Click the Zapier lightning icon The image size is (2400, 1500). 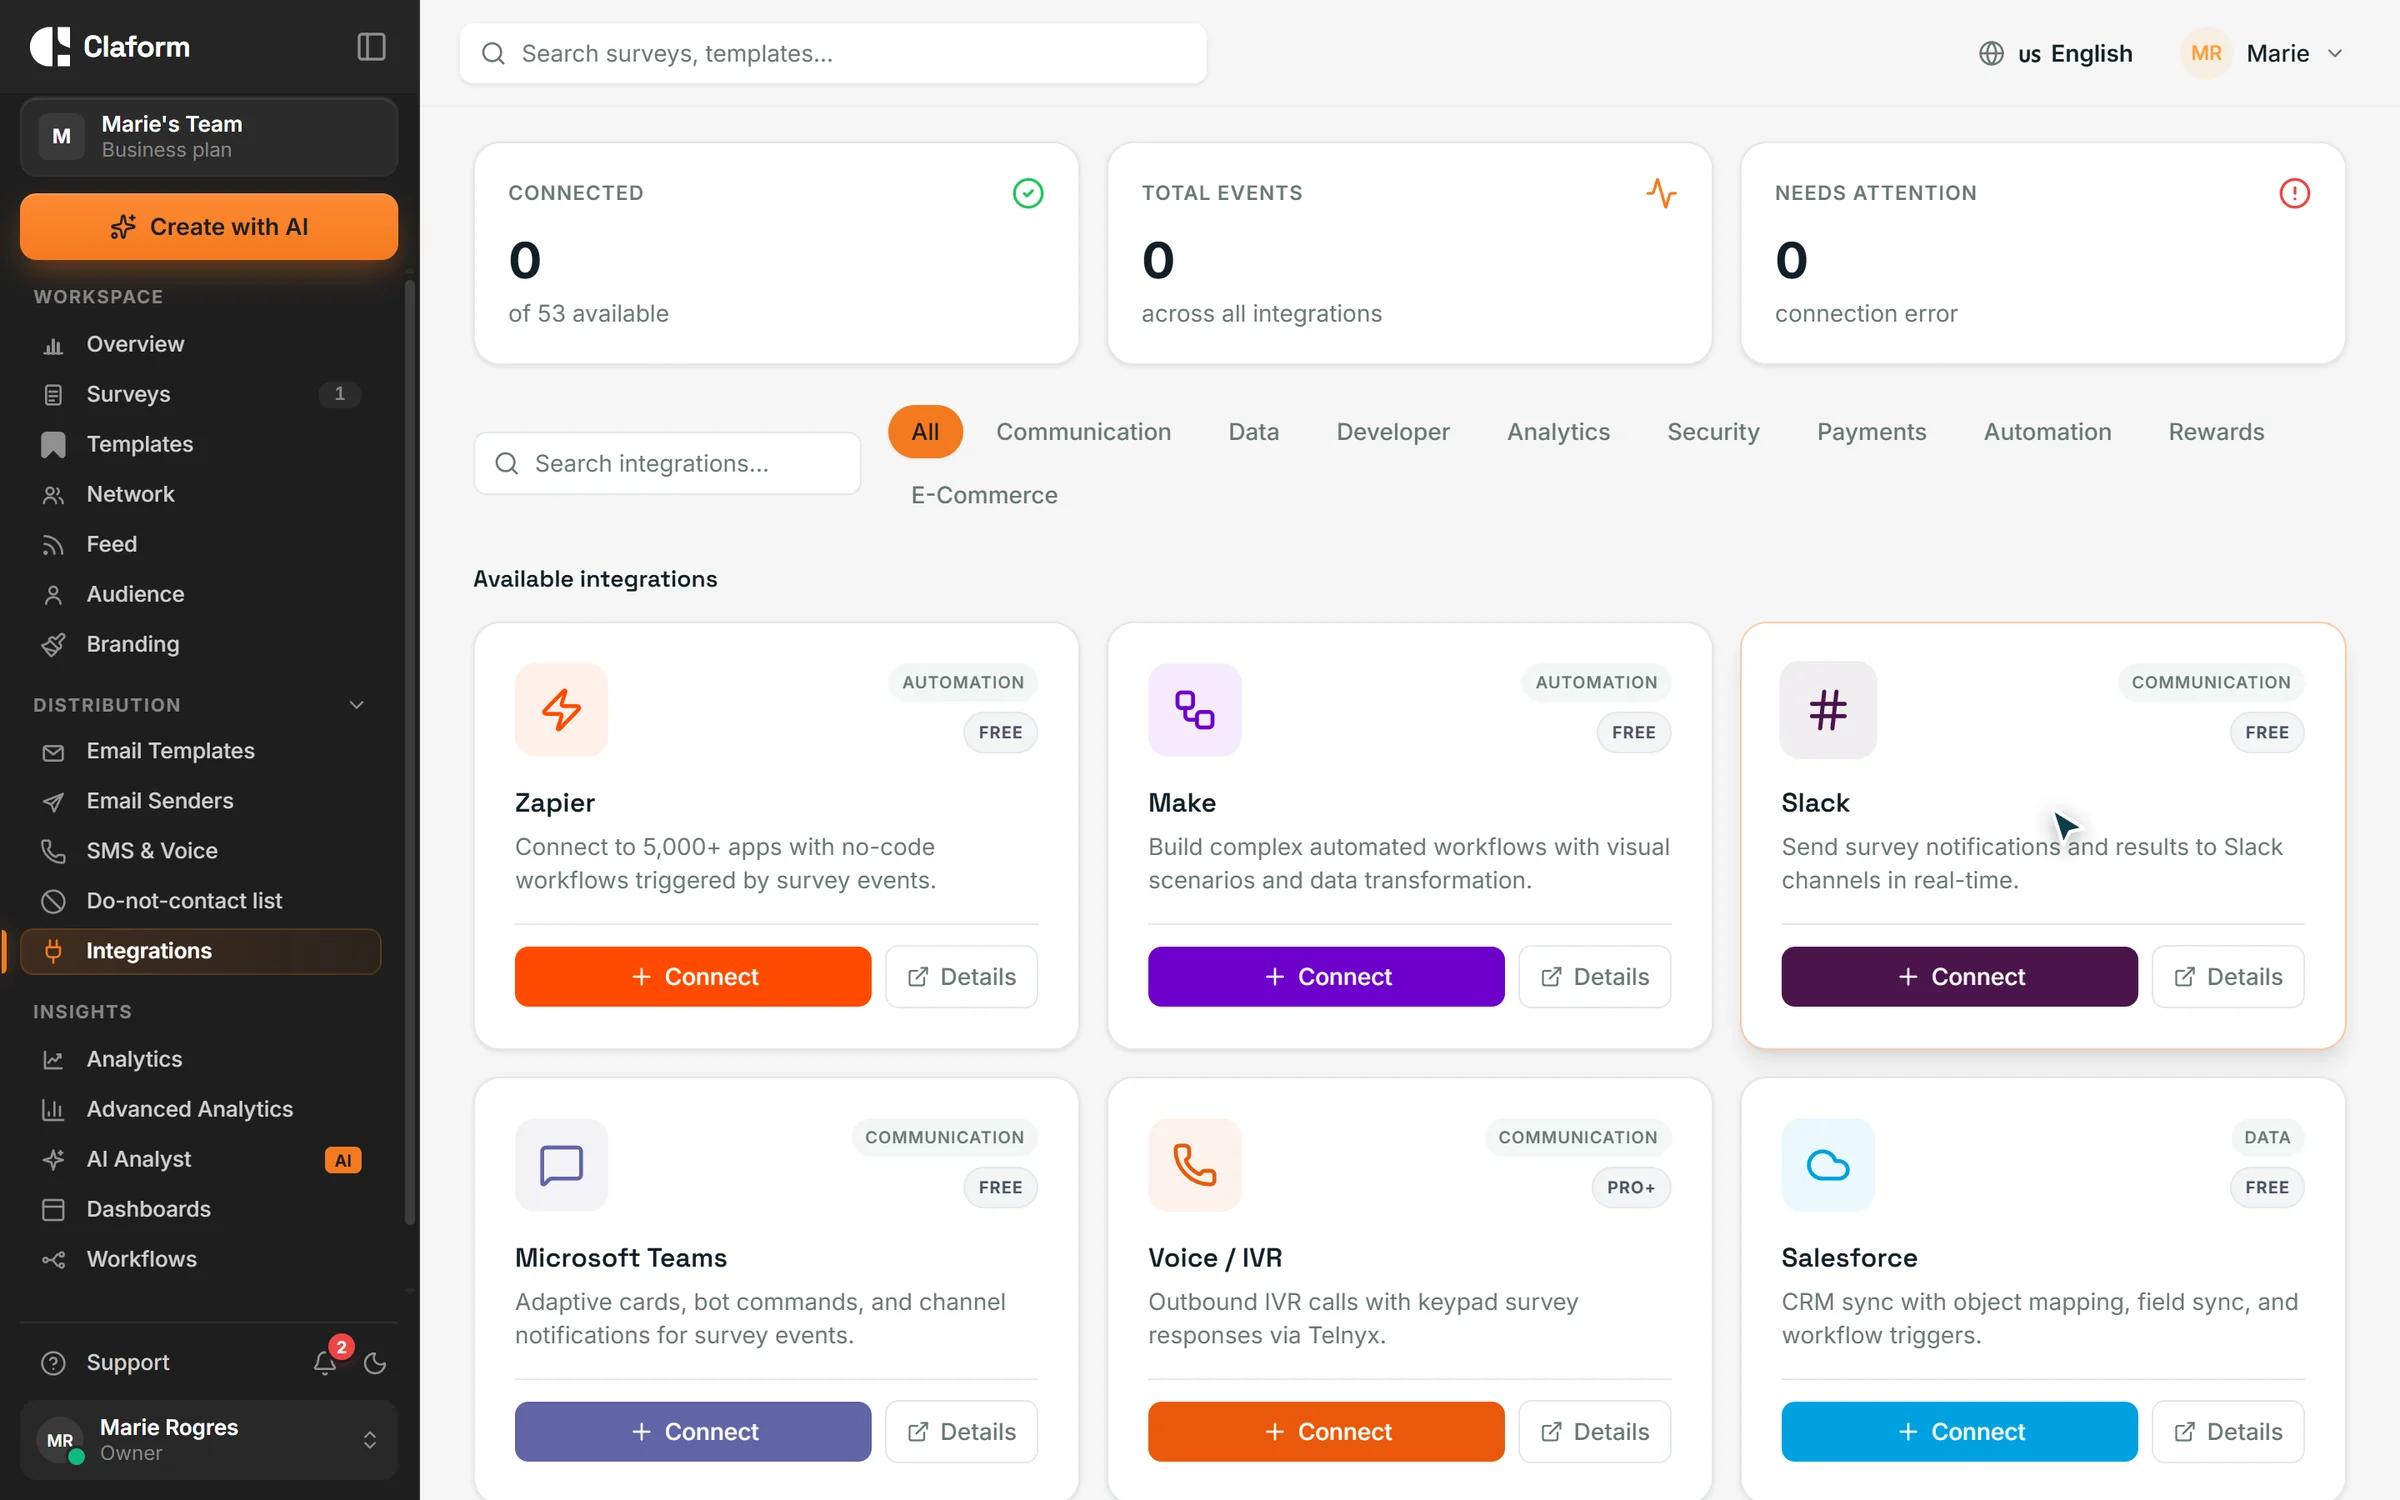tap(561, 710)
